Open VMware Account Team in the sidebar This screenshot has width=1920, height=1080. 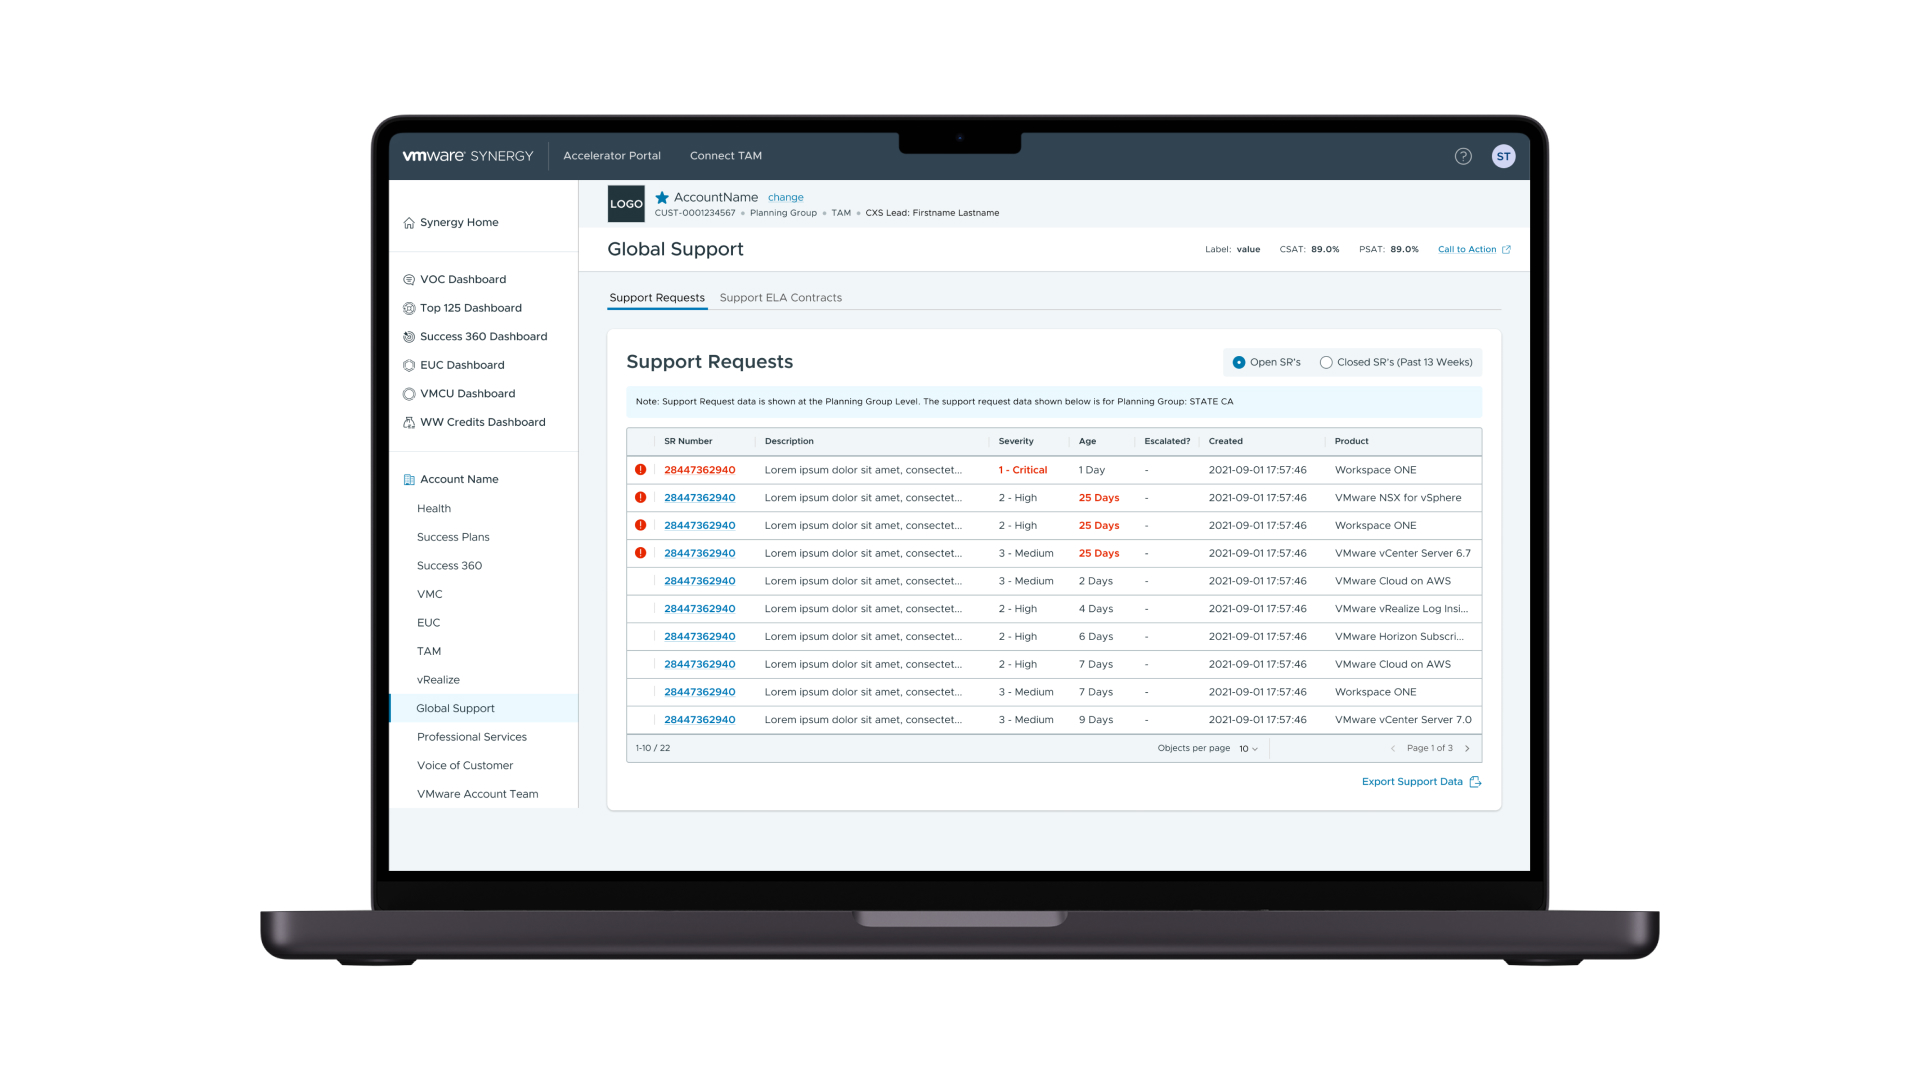tap(477, 794)
